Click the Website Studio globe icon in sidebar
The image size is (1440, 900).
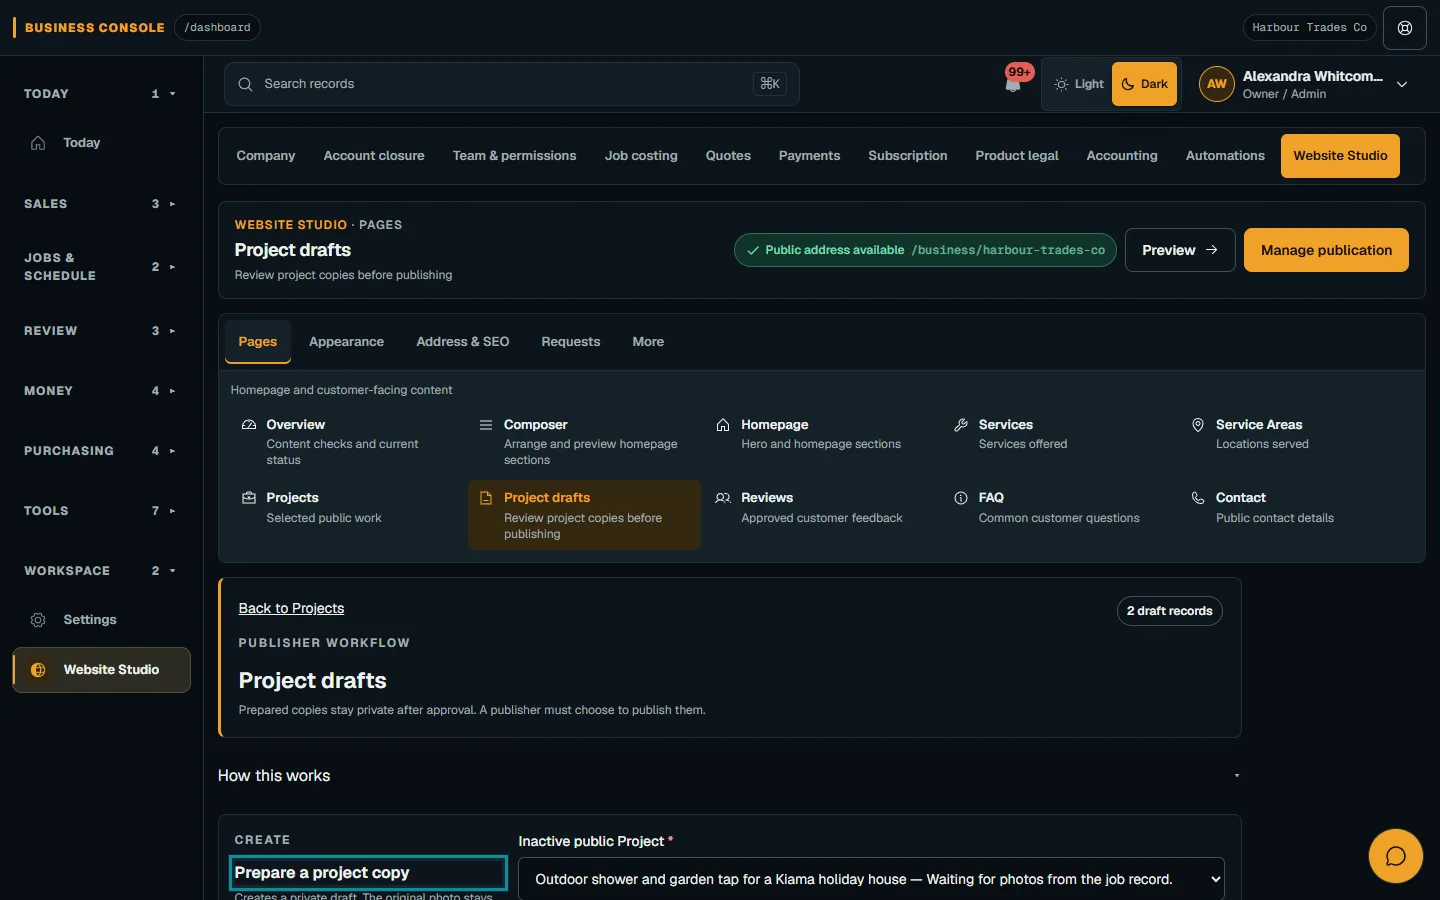click(x=38, y=670)
